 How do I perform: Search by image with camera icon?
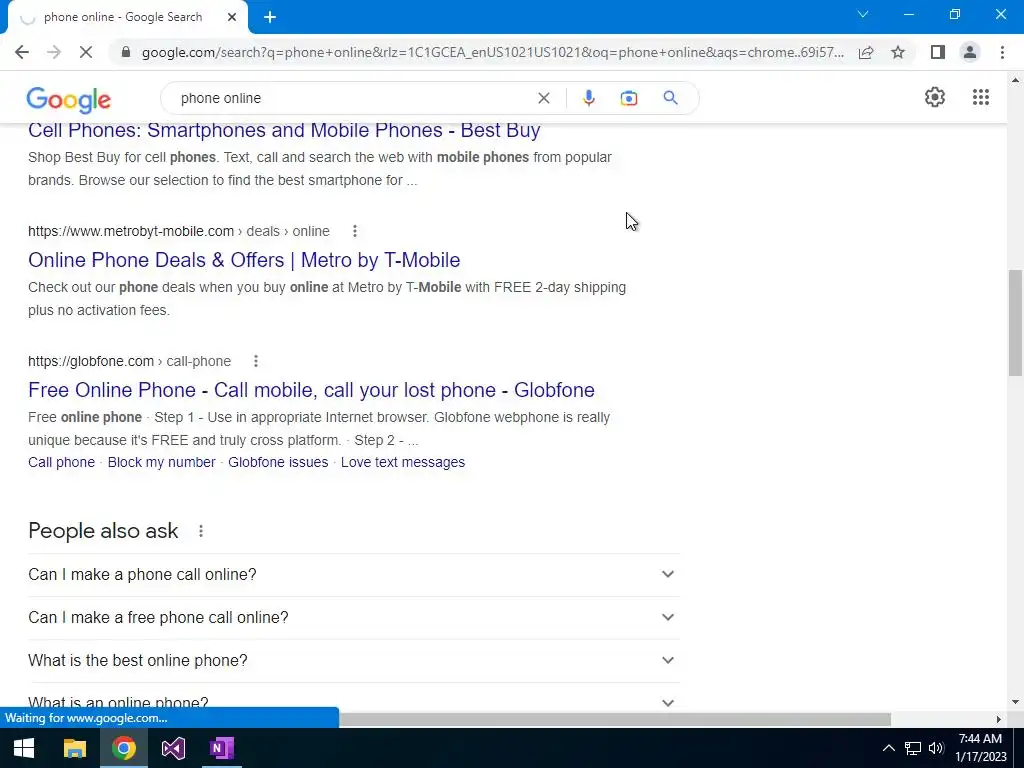628,98
